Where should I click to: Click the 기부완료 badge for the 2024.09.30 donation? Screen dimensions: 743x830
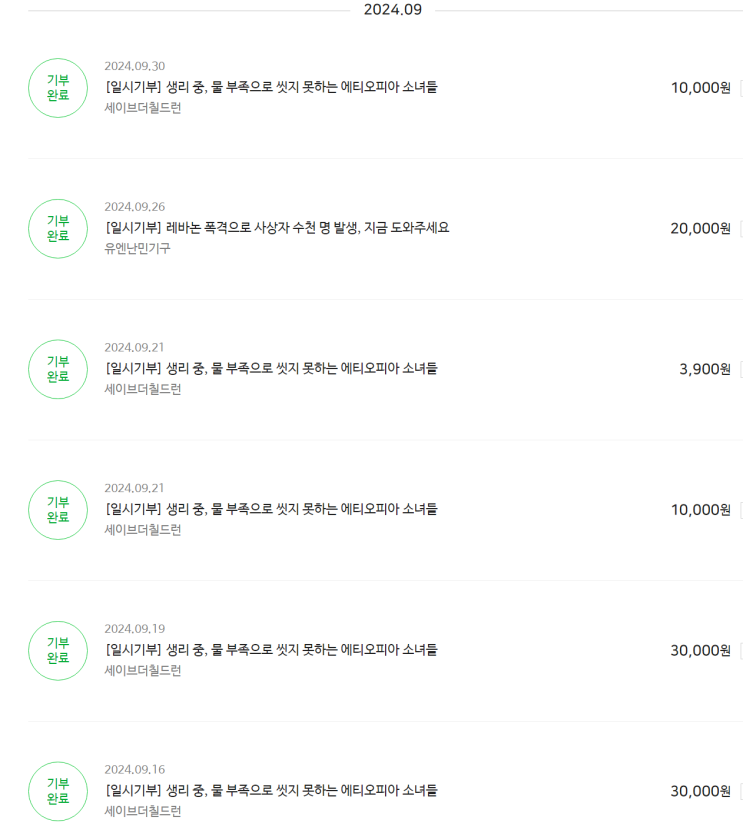(58, 88)
